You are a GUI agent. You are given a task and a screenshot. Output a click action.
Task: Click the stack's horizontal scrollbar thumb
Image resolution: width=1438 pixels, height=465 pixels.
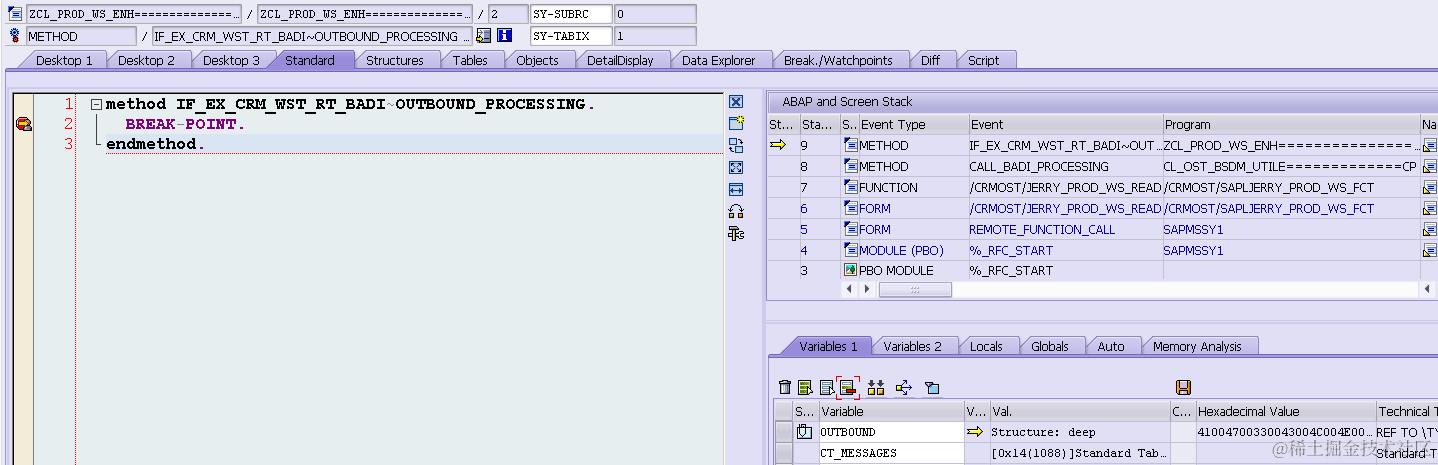pos(915,289)
